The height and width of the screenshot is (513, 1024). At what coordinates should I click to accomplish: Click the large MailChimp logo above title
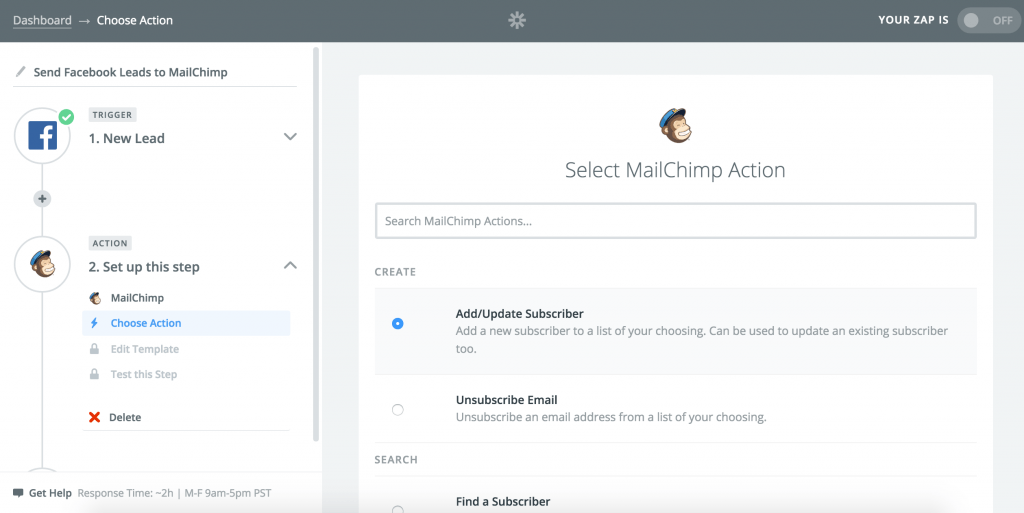pyautogui.click(x=675, y=125)
